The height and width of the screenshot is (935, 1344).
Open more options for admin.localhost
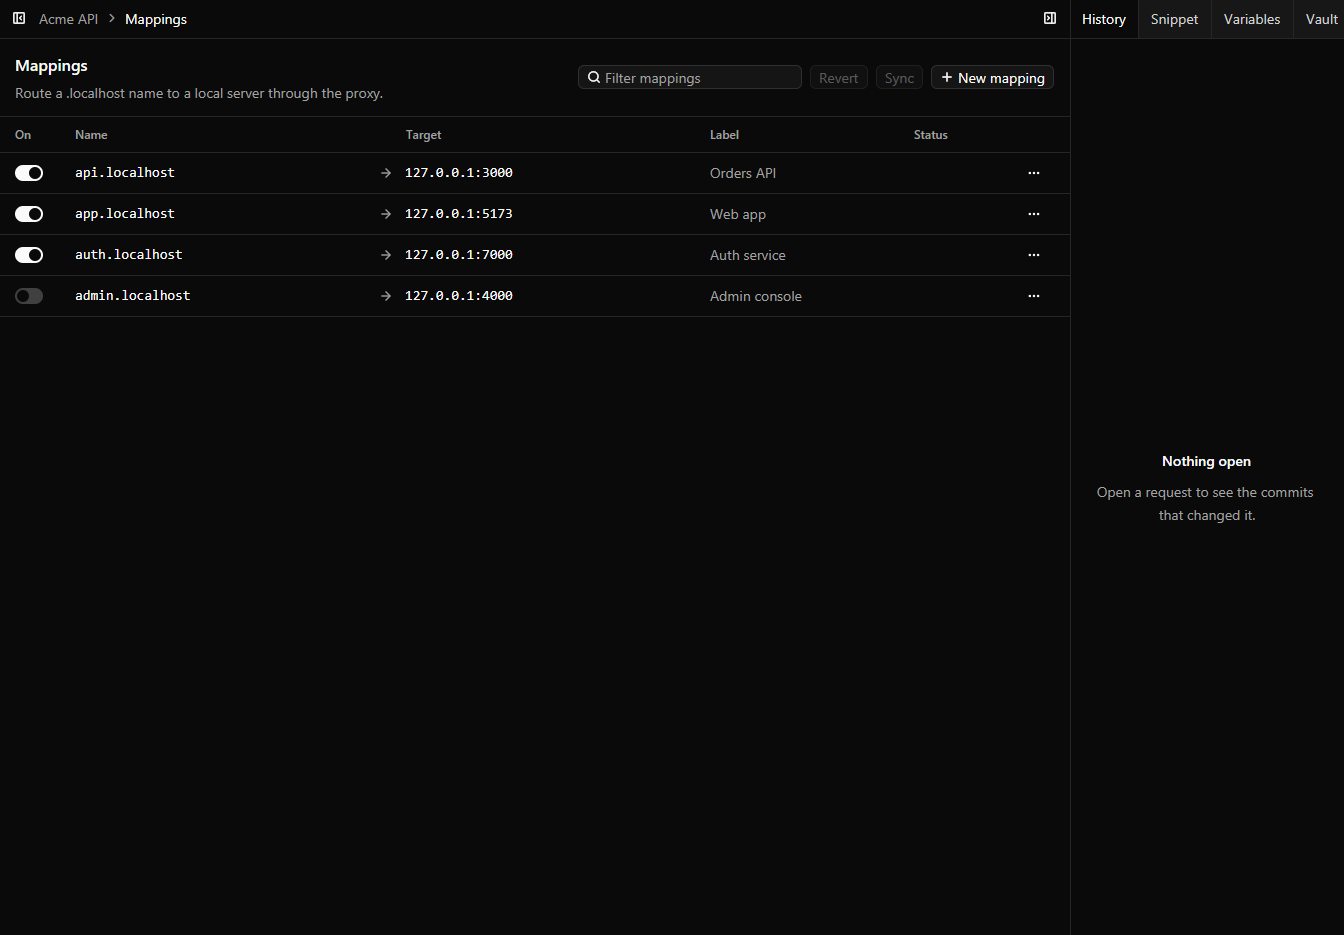pyautogui.click(x=1034, y=296)
